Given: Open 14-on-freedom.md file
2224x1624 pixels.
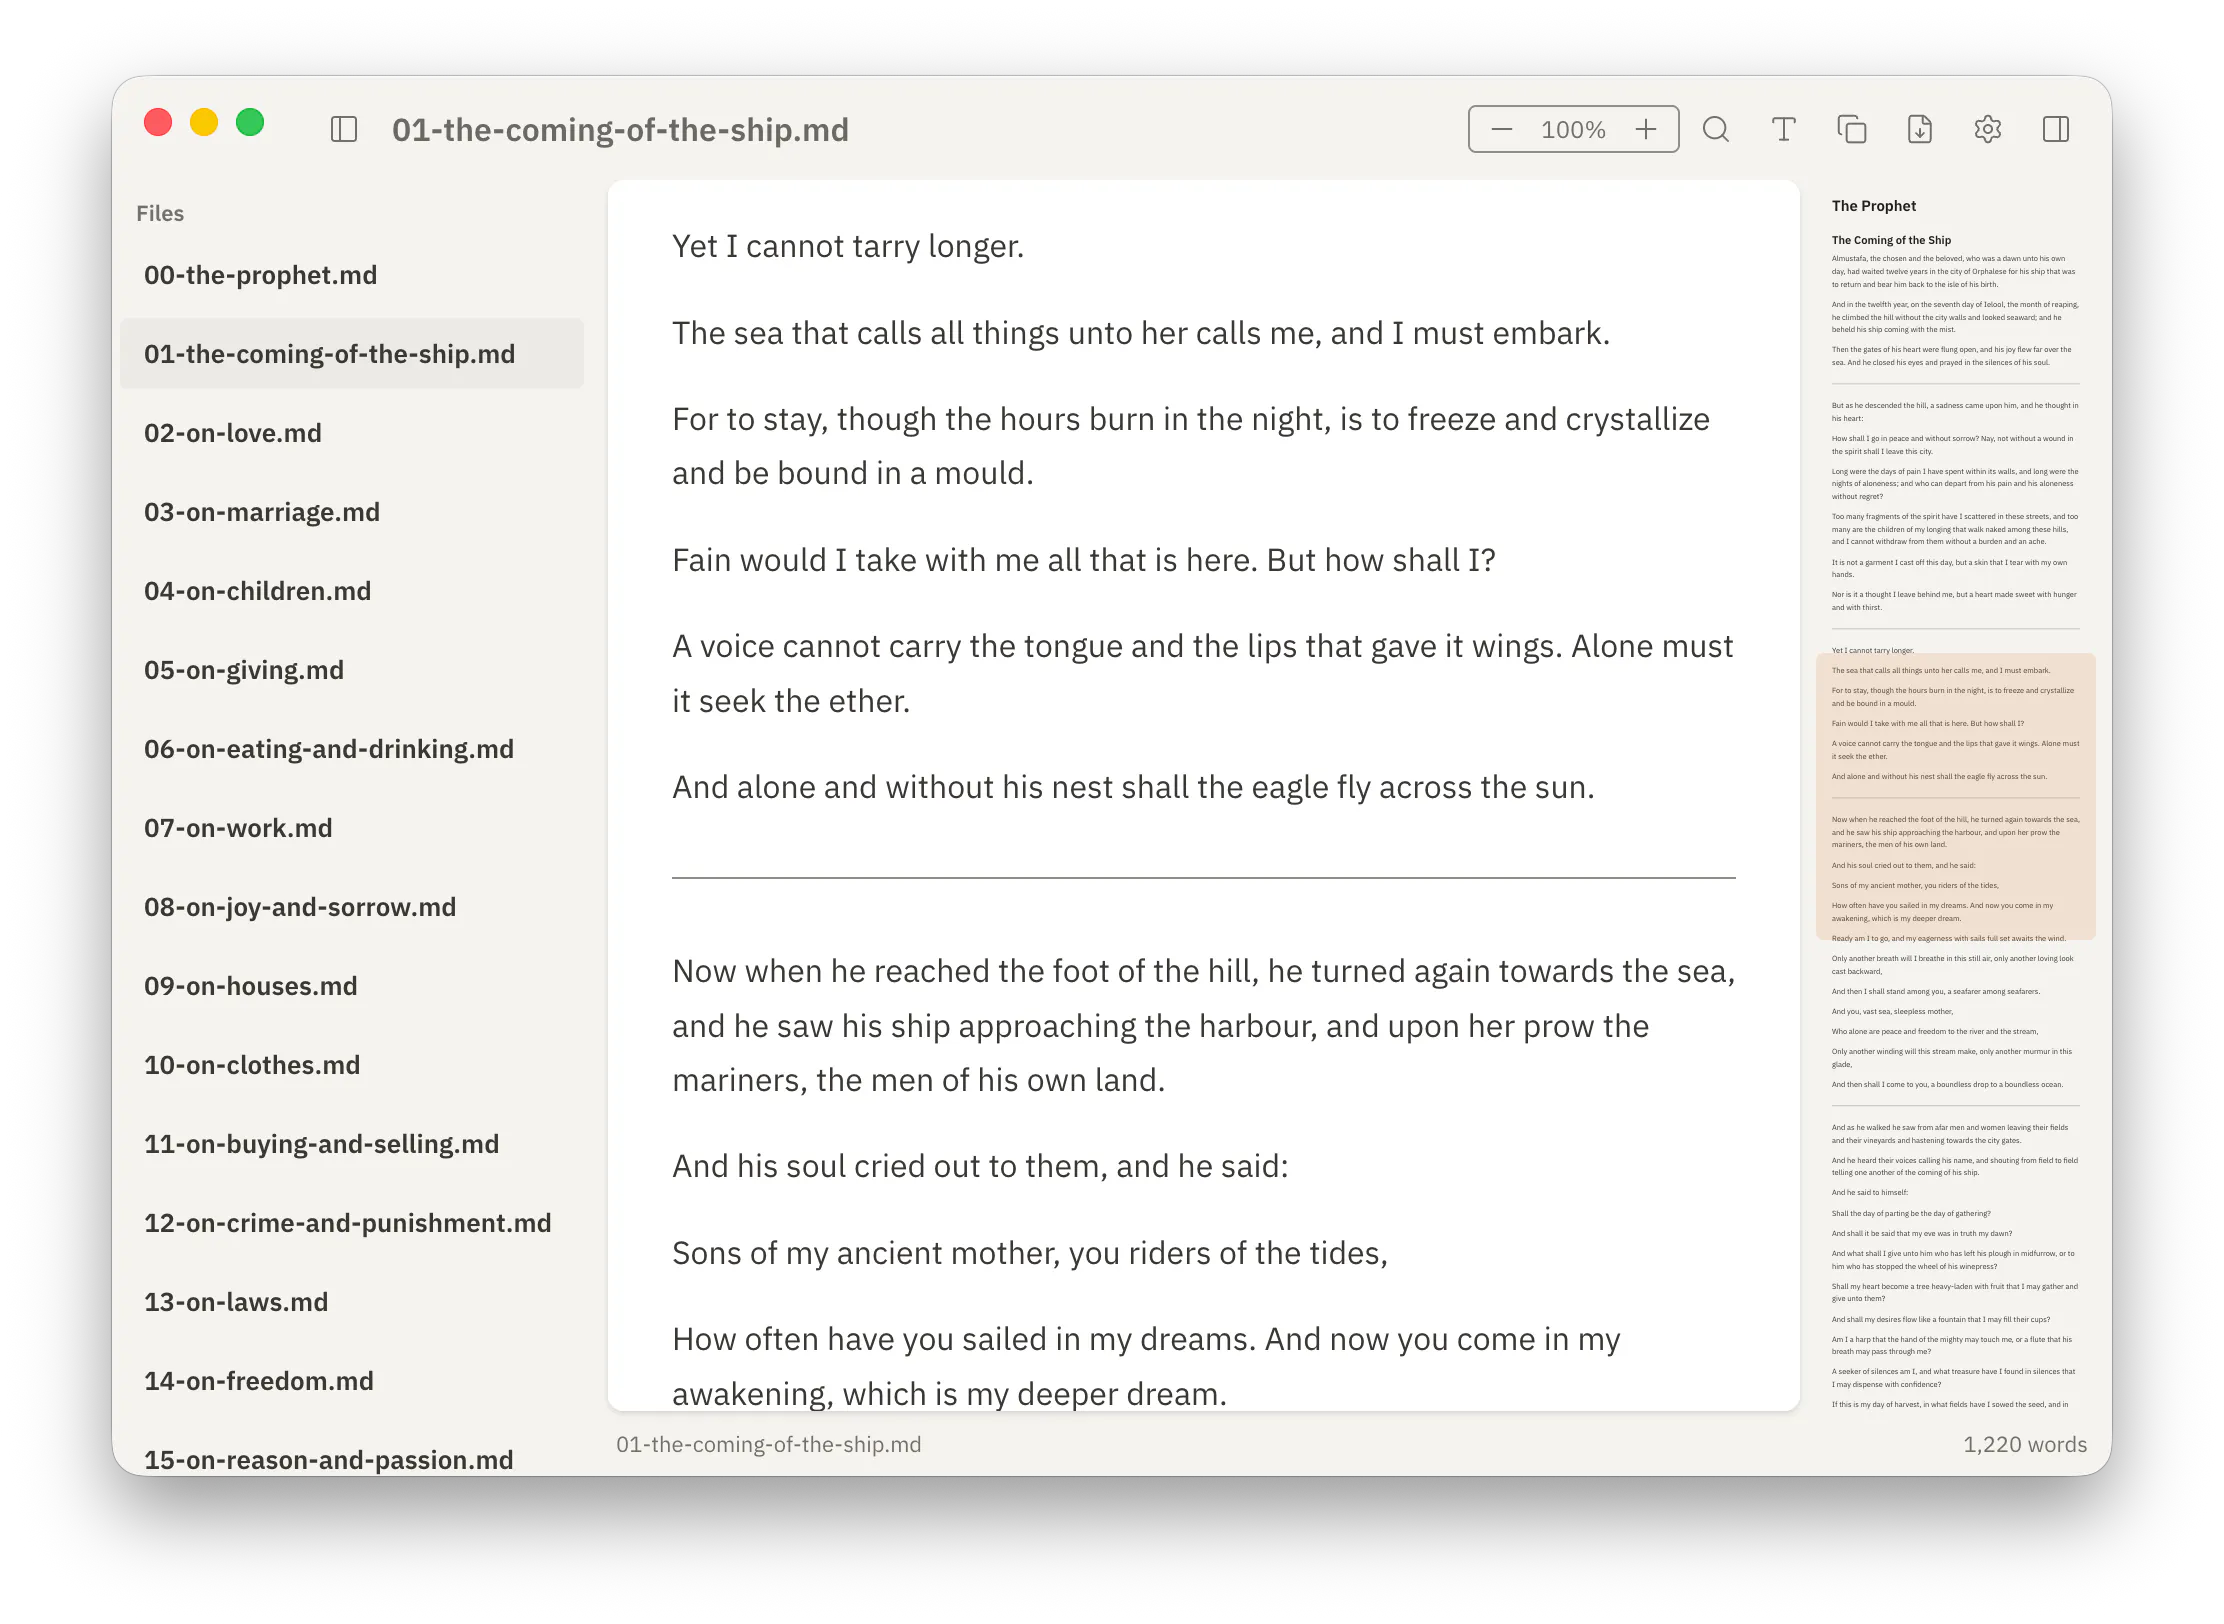Looking at the screenshot, I should coord(352,1381).
